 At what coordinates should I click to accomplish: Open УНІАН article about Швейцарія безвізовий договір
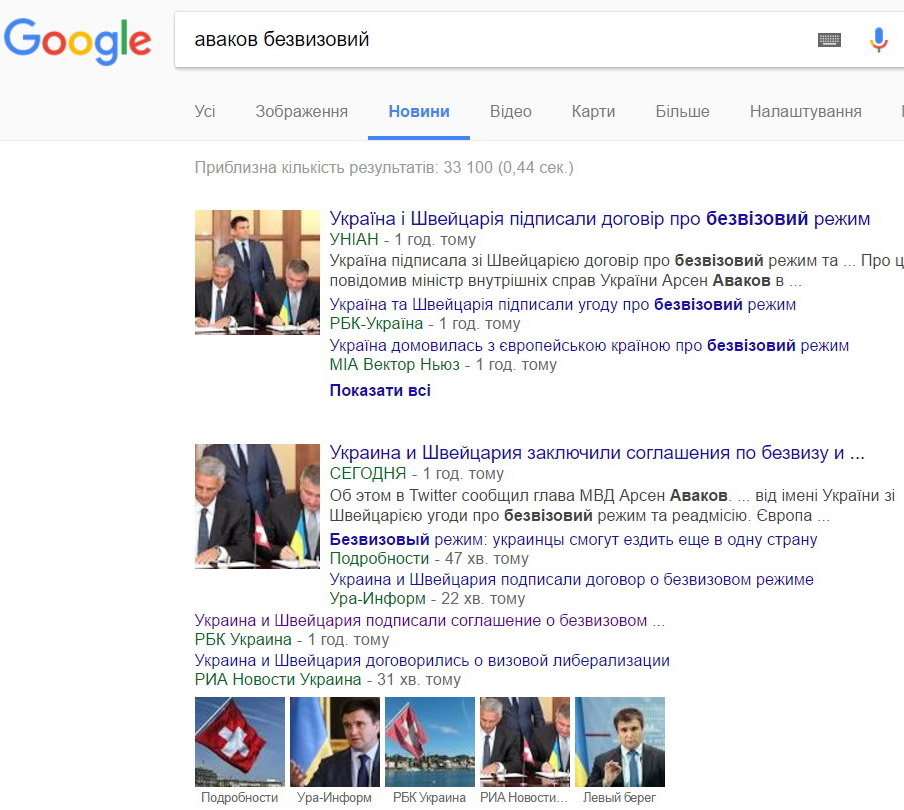600,218
